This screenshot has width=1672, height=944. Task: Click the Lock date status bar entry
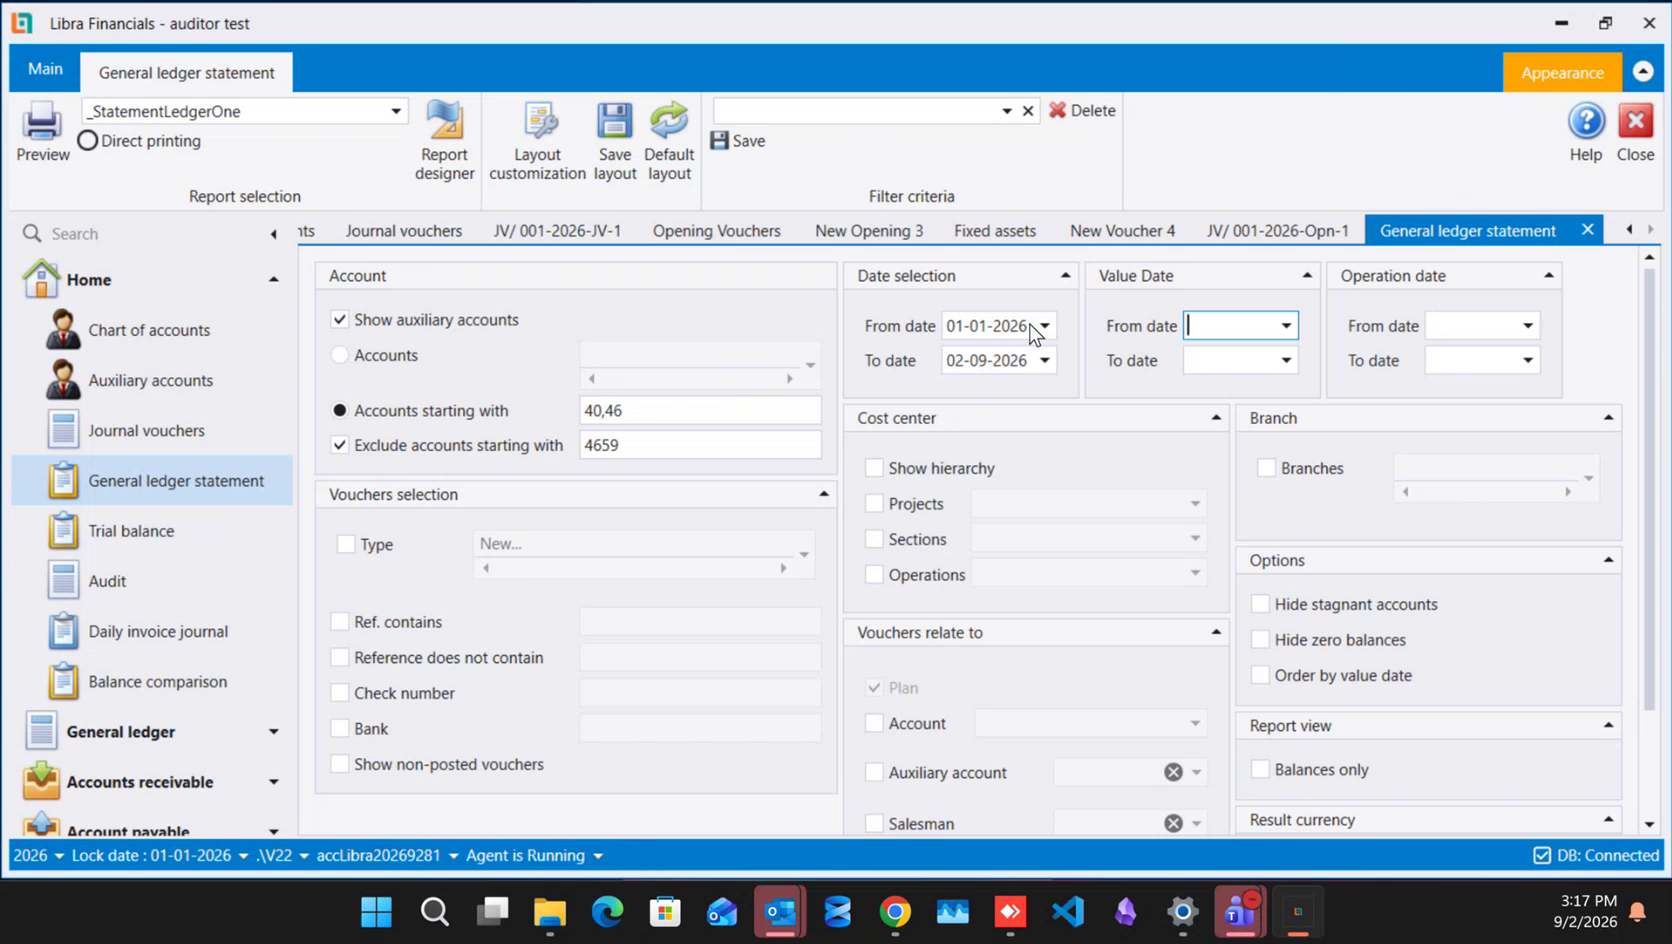(159, 856)
